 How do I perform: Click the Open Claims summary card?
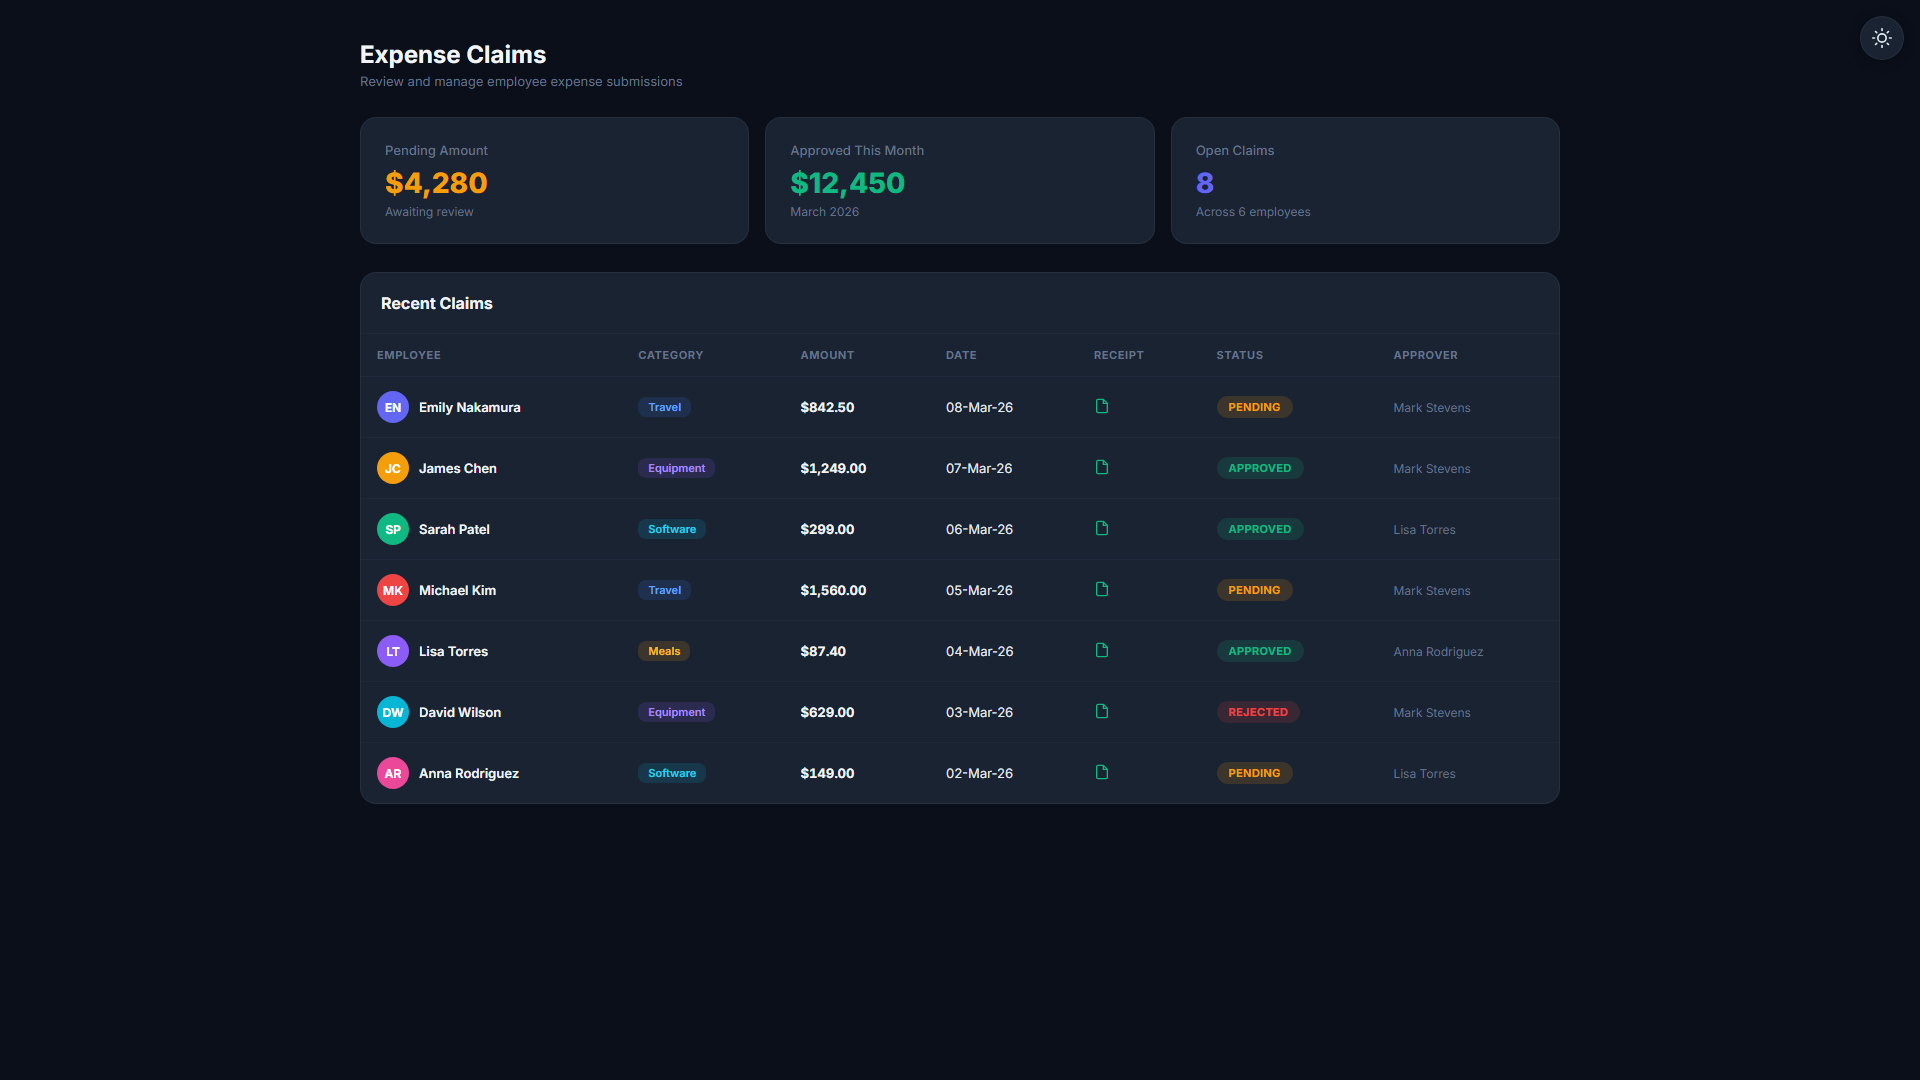[x=1365, y=181]
